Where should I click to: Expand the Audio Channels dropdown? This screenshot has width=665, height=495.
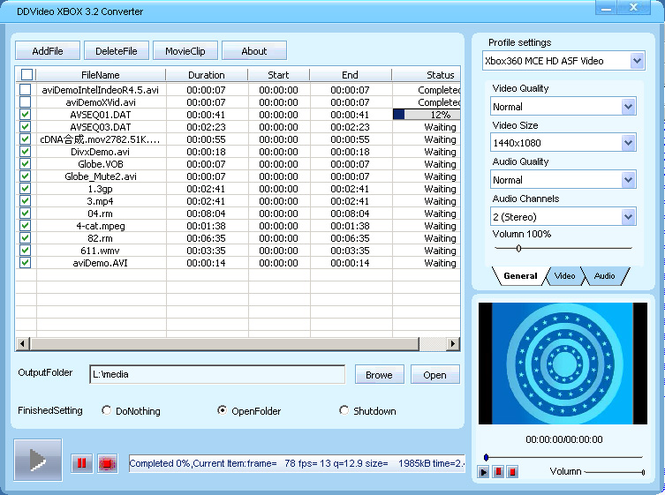pyautogui.click(x=629, y=216)
